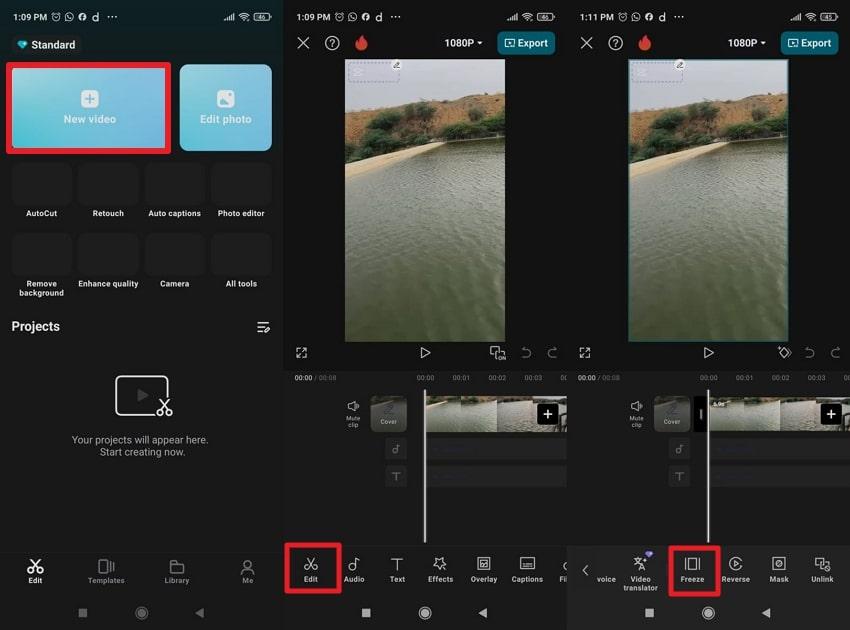Open the Mask tool
This screenshot has height=630, width=850.
778,570
